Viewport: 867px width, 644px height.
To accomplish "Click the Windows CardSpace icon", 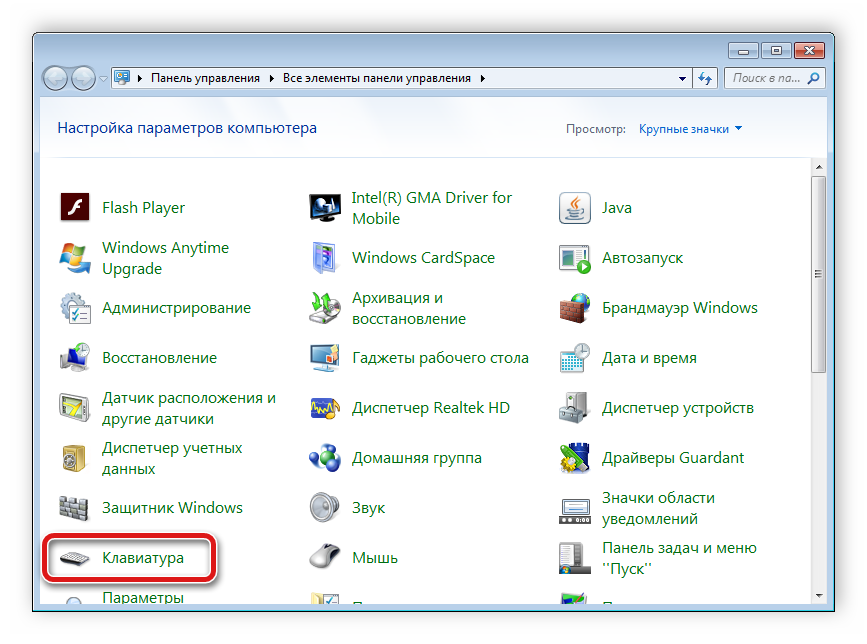I will point(324,258).
